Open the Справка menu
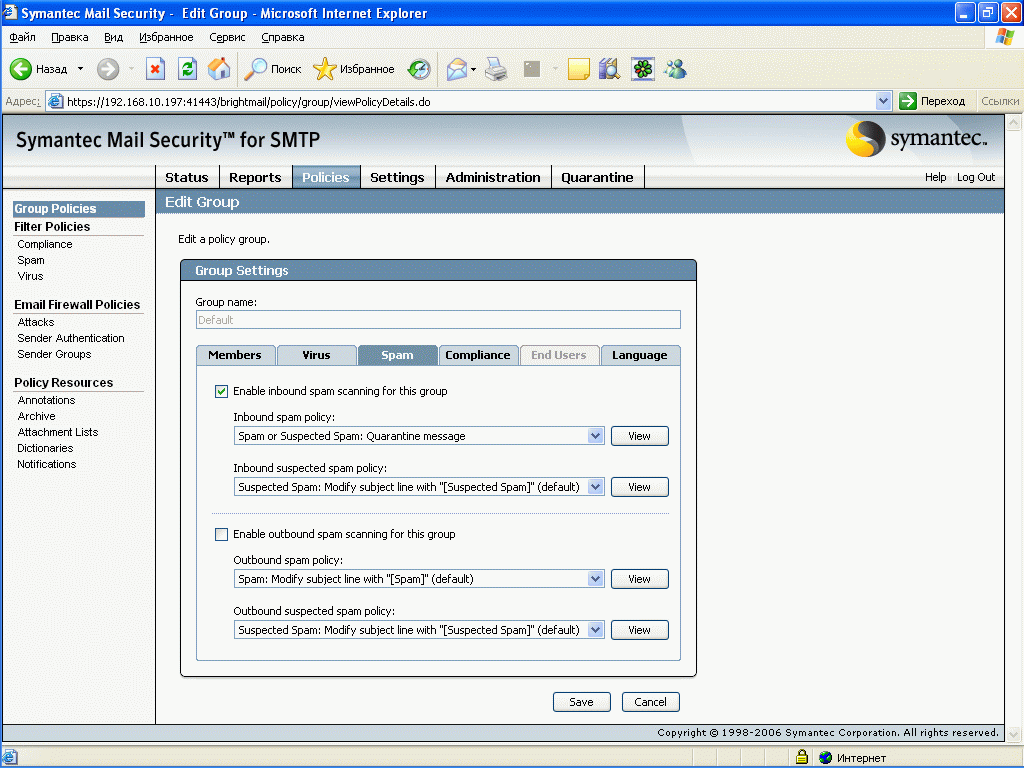This screenshot has height=768, width=1024. tap(283, 37)
